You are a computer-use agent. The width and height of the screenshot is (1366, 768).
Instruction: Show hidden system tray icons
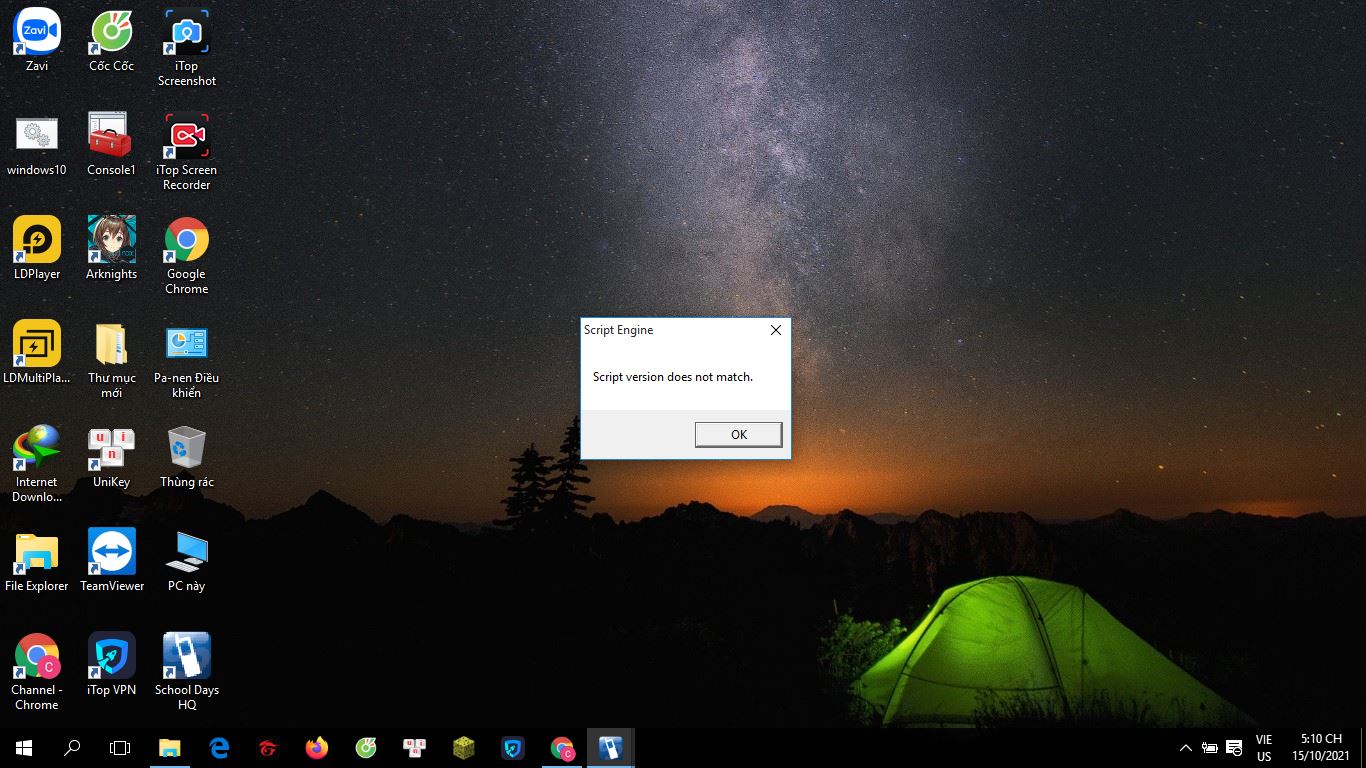pyautogui.click(x=1186, y=747)
